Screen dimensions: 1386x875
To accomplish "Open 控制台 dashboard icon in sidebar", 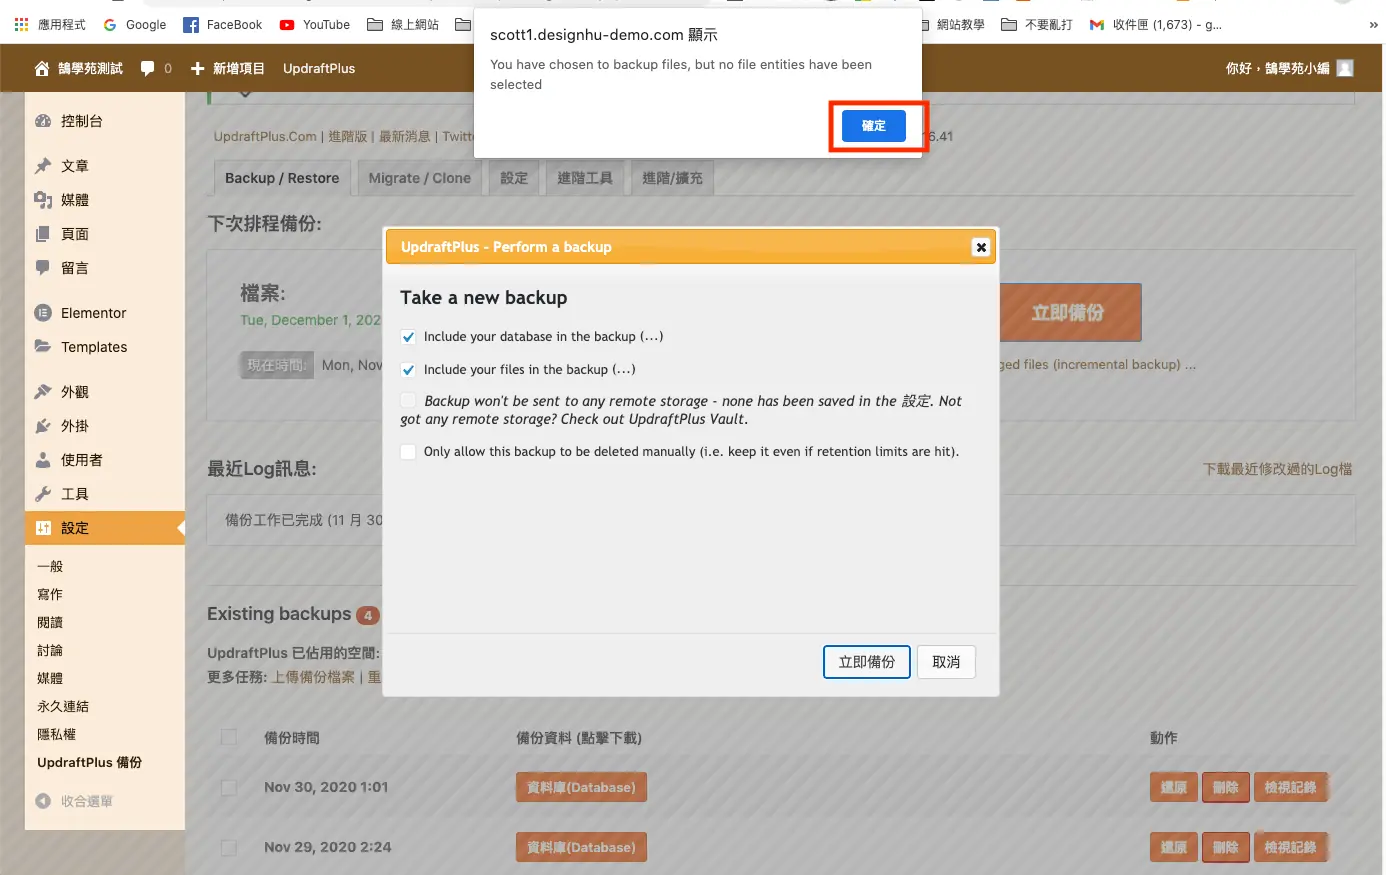I will click(x=43, y=121).
